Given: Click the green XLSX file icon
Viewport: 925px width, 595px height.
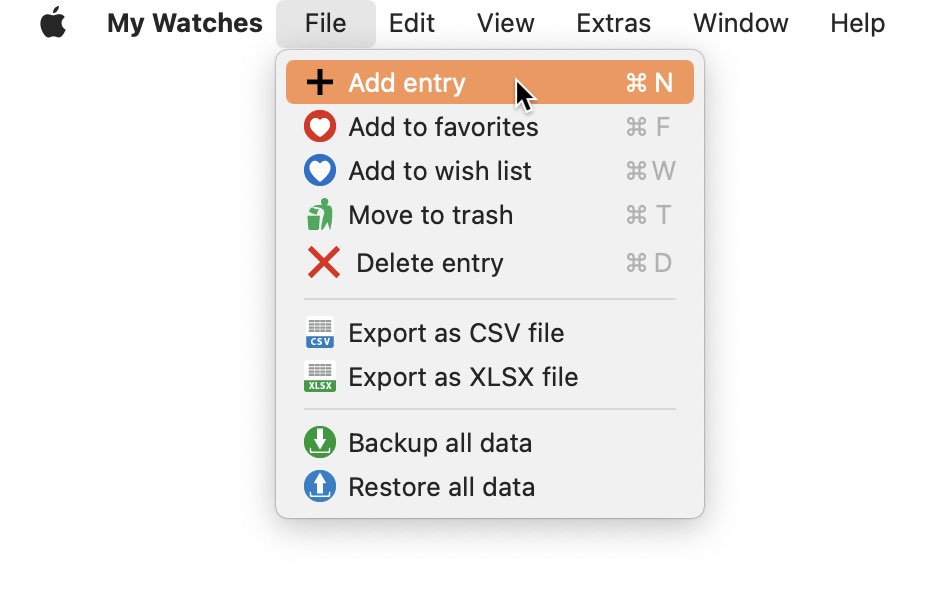Looking at the screenshot, I should click(x=320, y=376).
